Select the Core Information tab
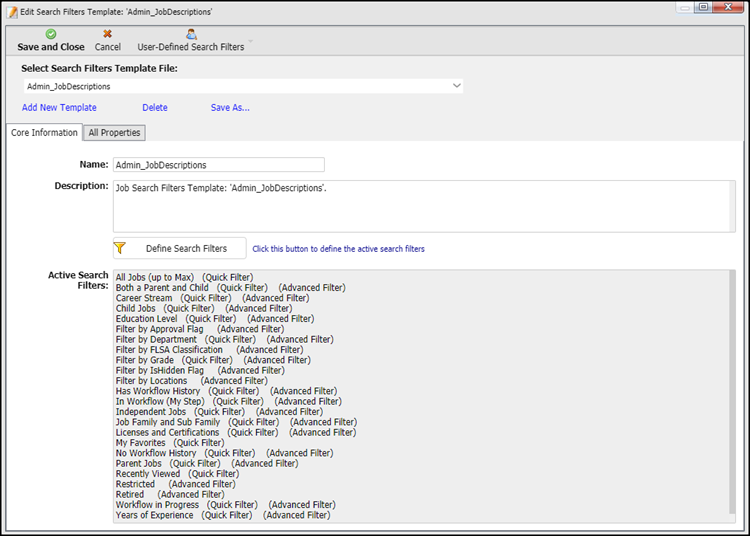The image size is (750, 536). pyautogui.click(x=44, y=133)
